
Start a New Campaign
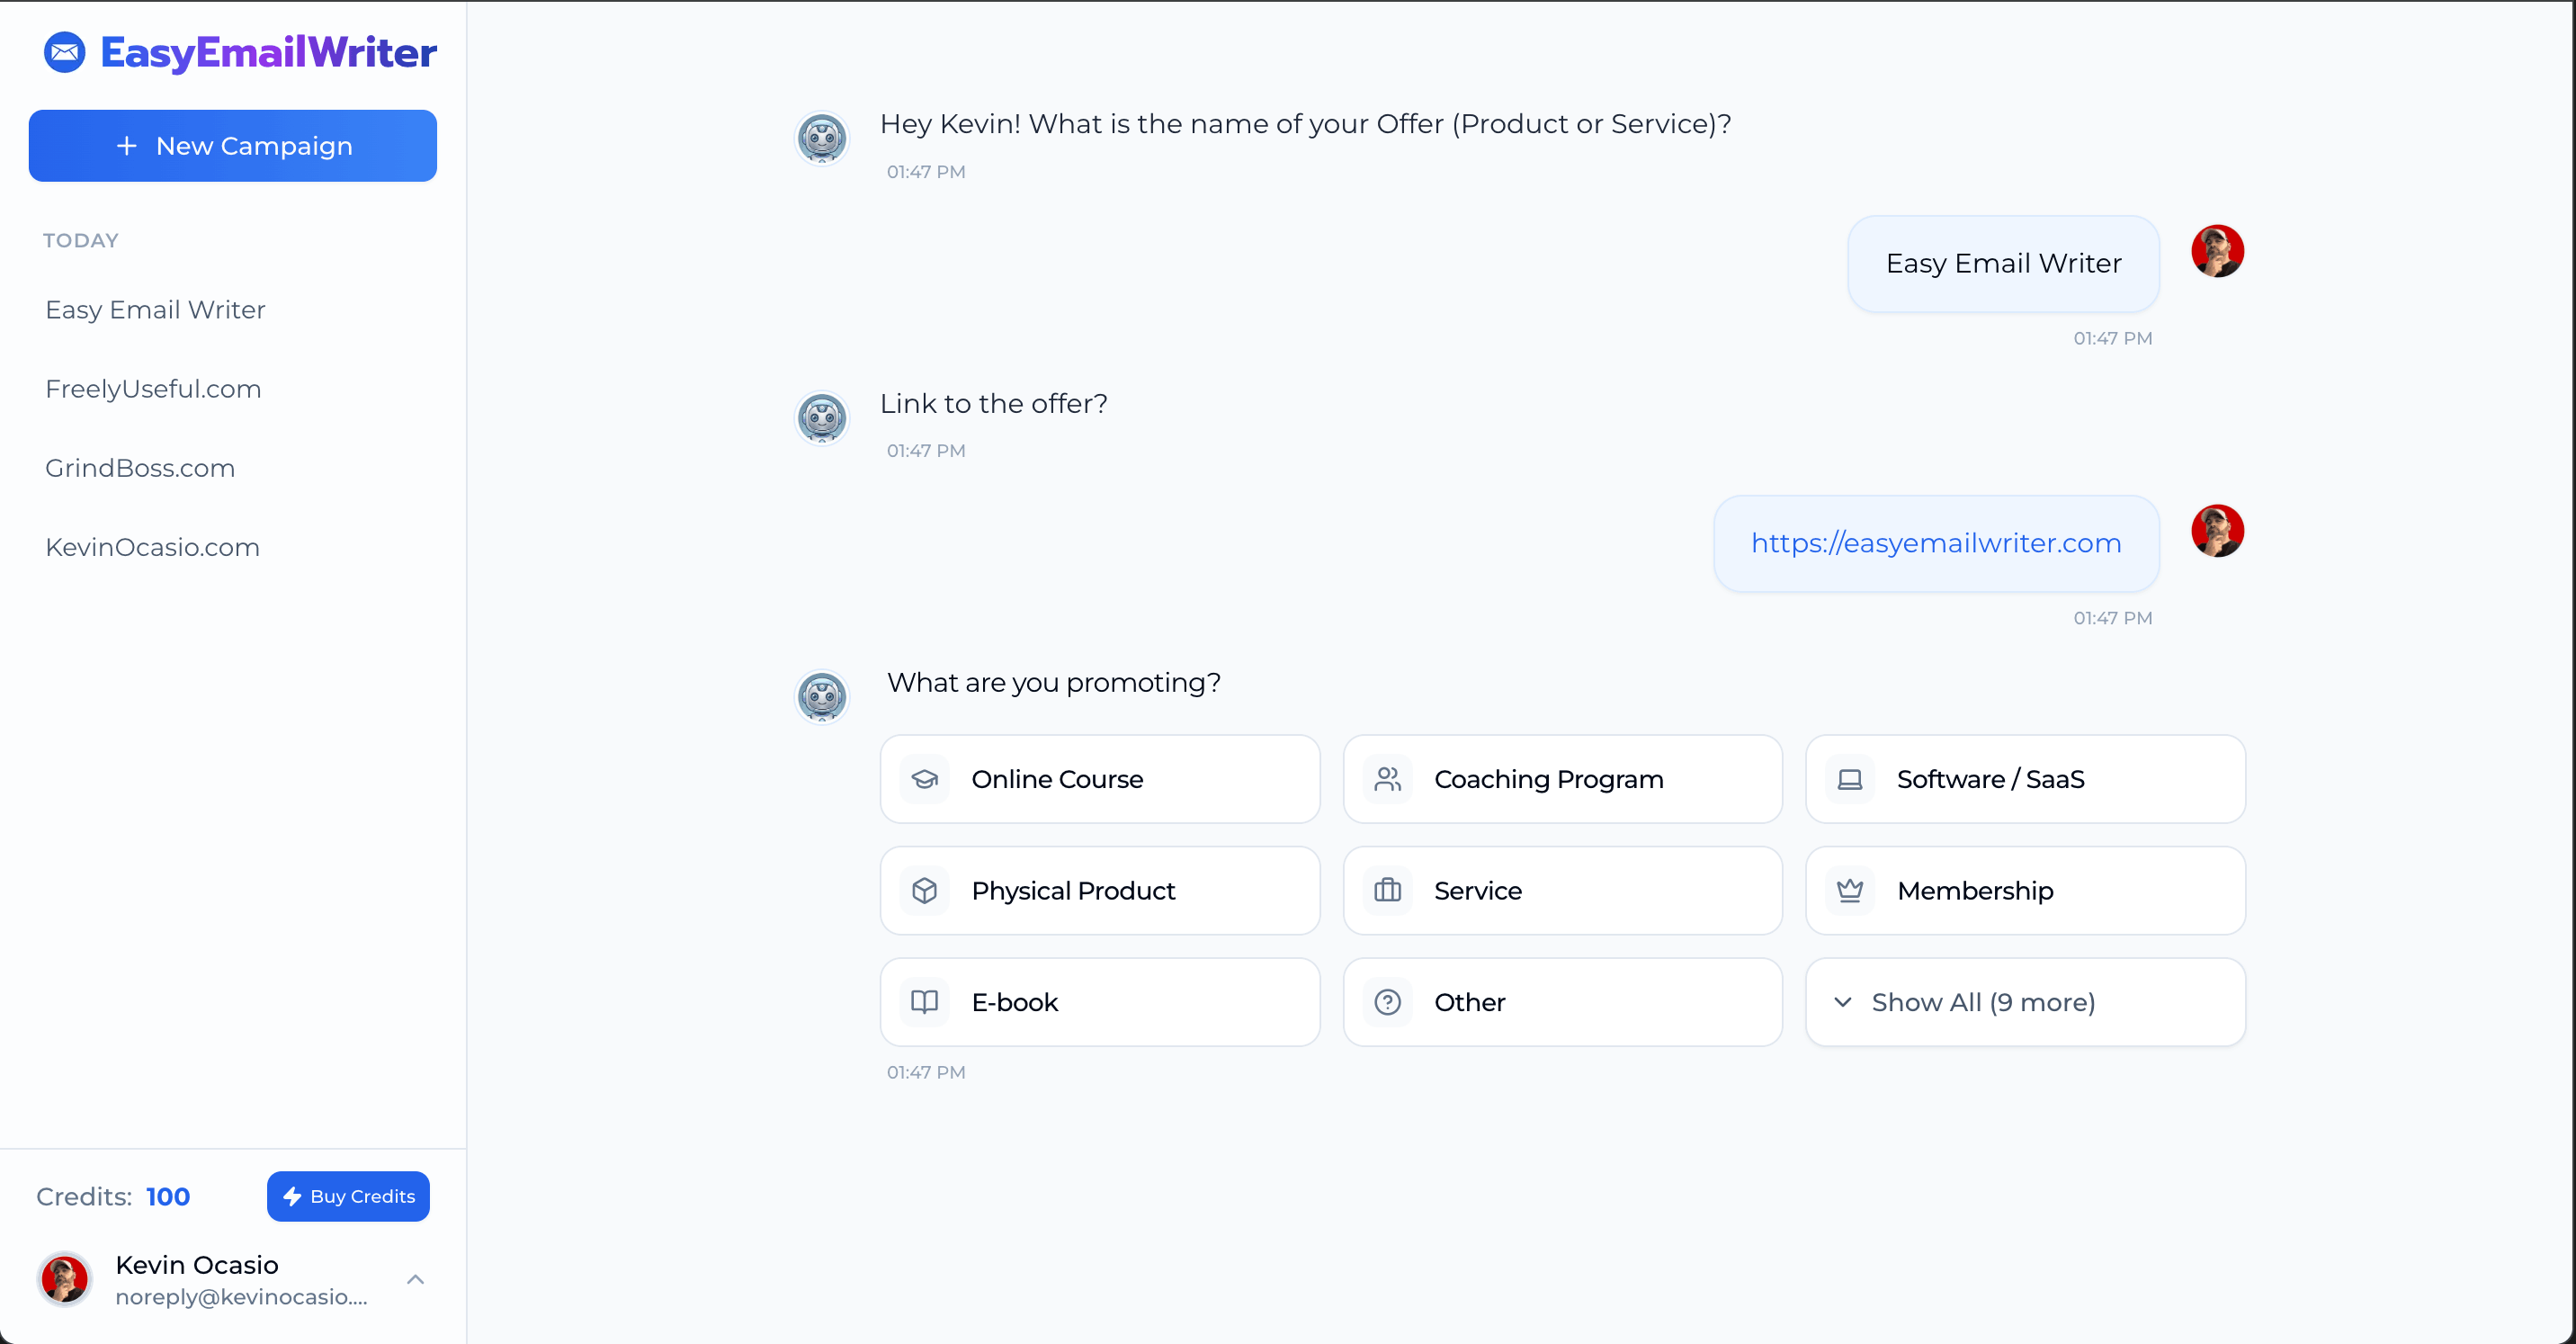pos(233,145)
